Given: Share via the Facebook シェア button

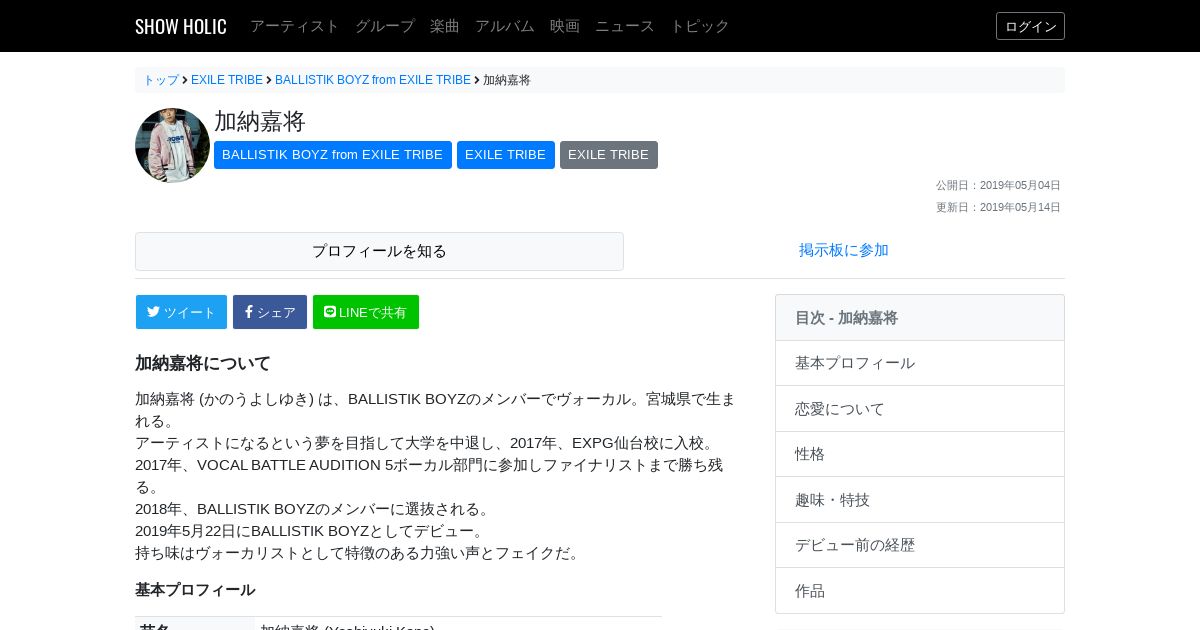Looking at the screenshot, I should (270, 312).
